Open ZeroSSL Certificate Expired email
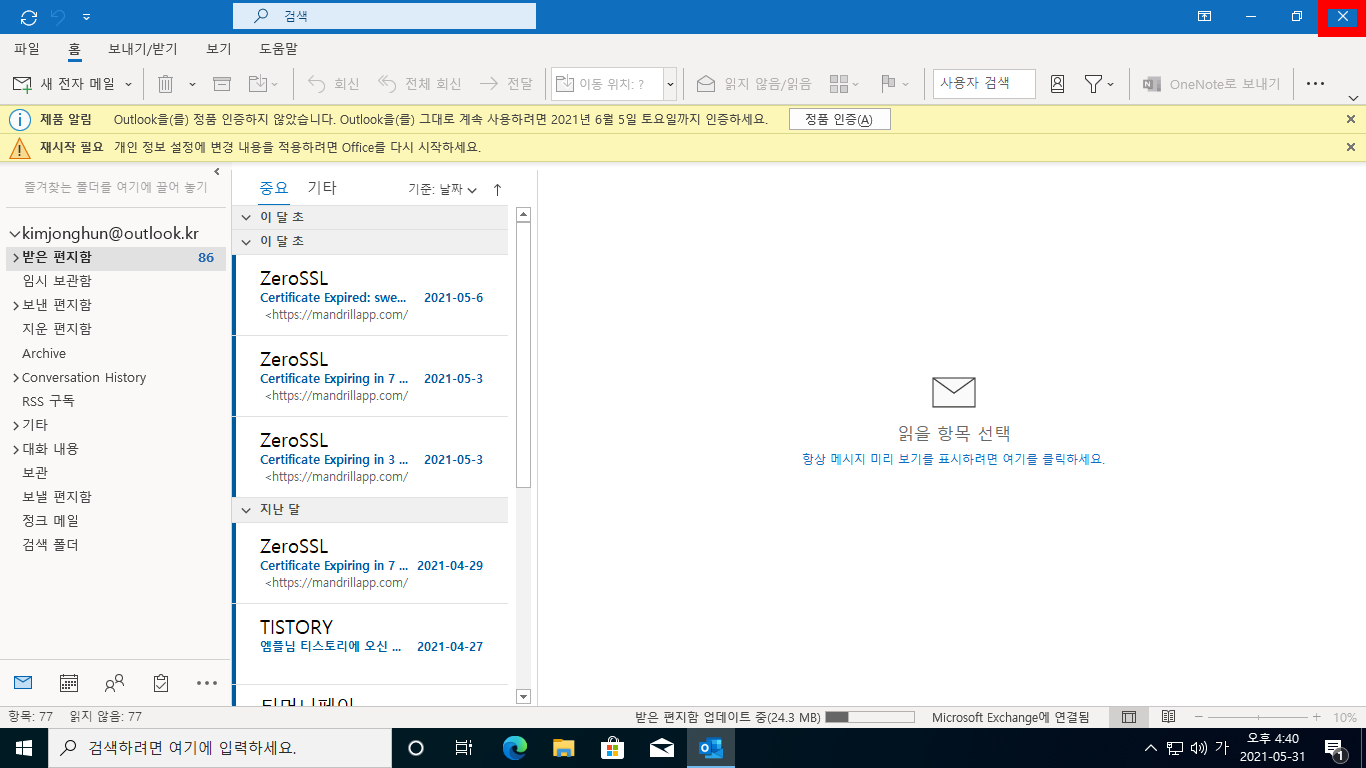This screenshot has height=768, width=1366. click(370, 295)
